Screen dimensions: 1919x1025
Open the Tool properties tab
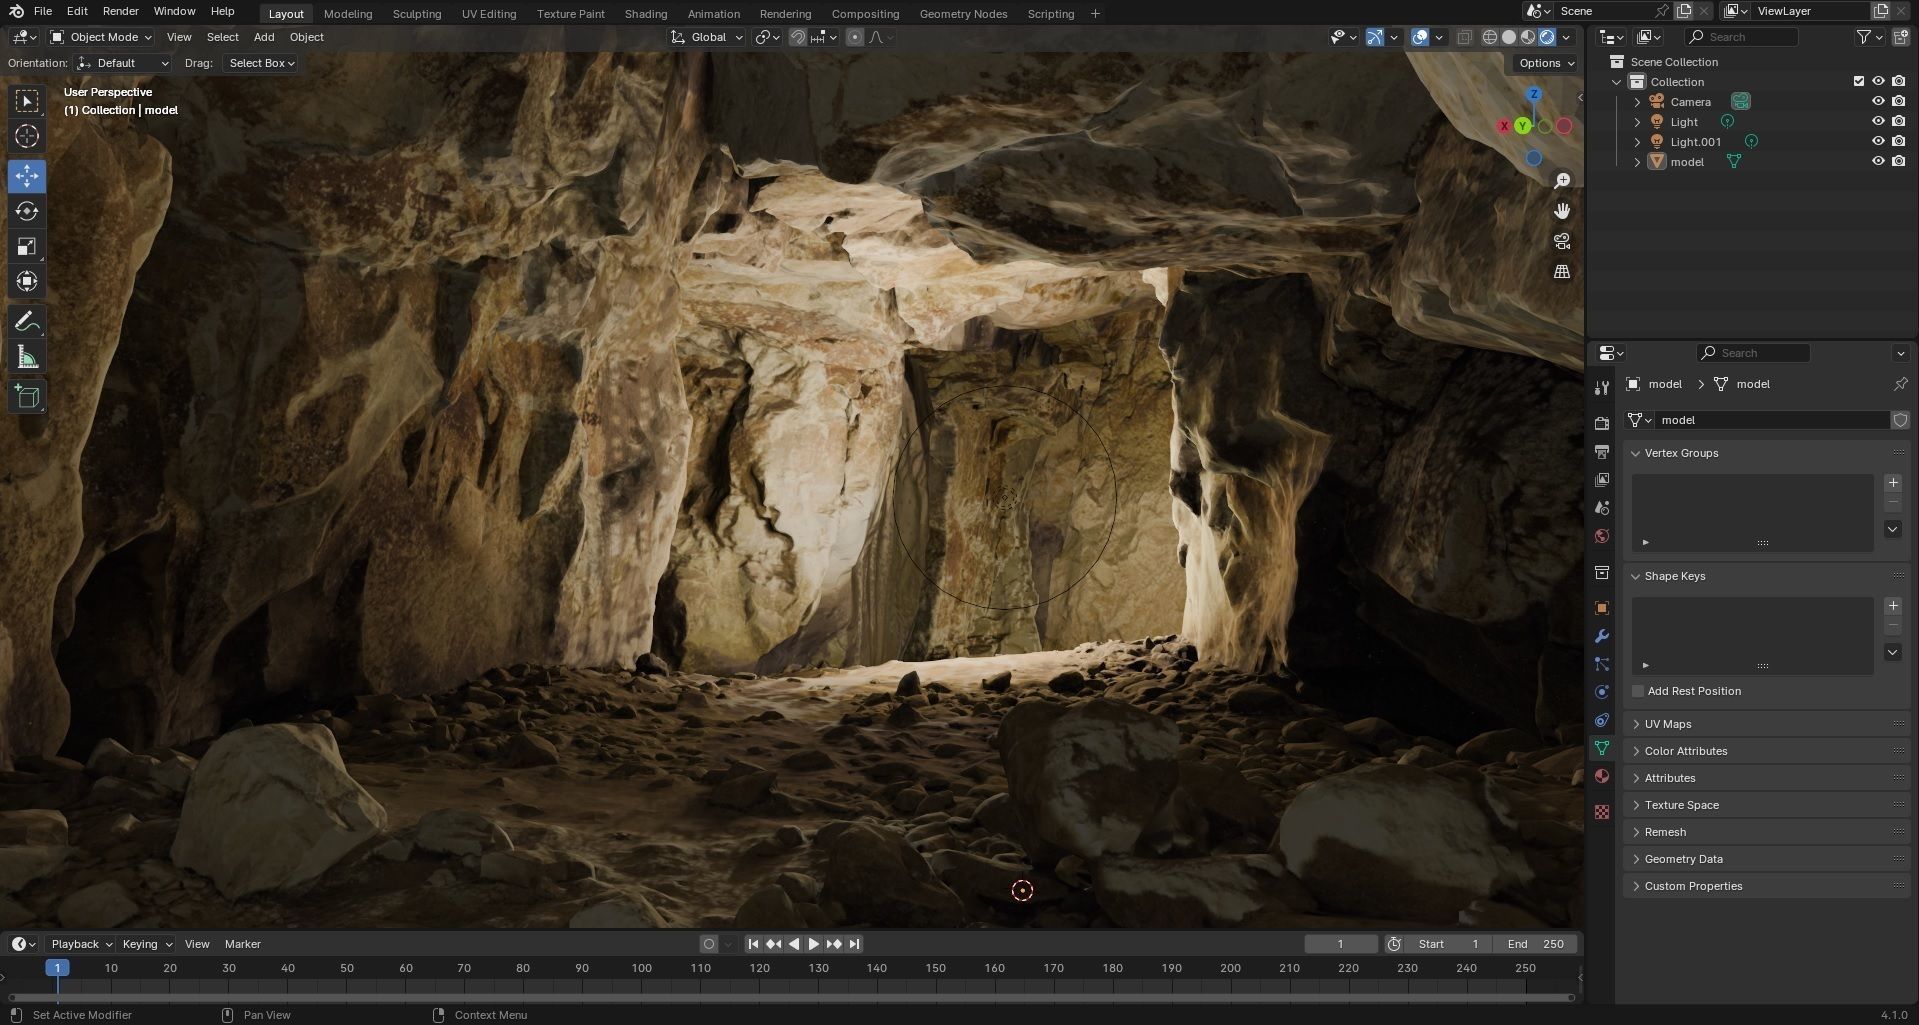pyautogui.click(x=1602, y=387)
